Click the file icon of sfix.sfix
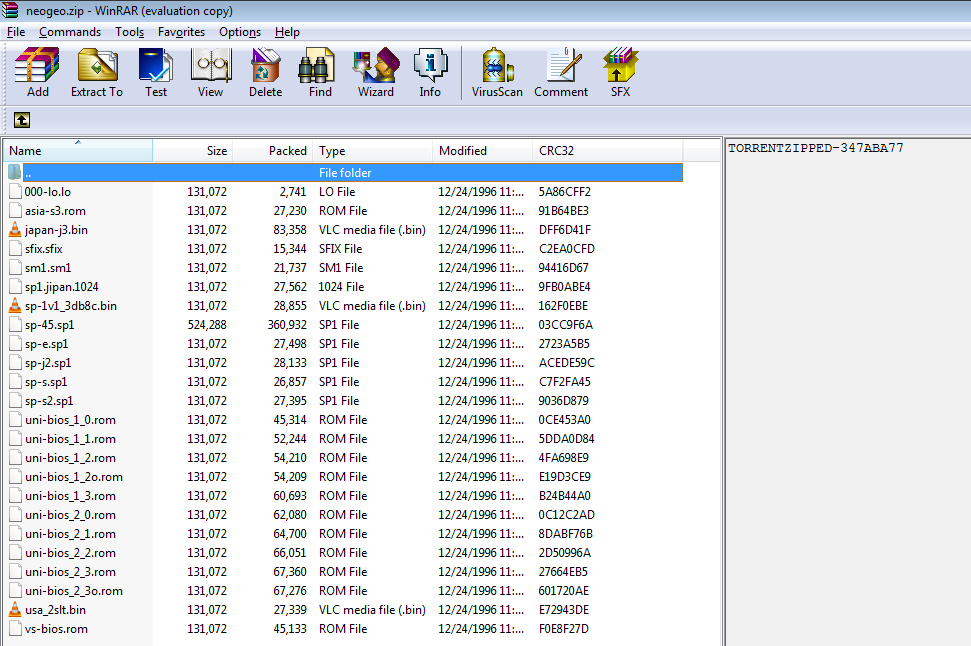 pos(15,248)
